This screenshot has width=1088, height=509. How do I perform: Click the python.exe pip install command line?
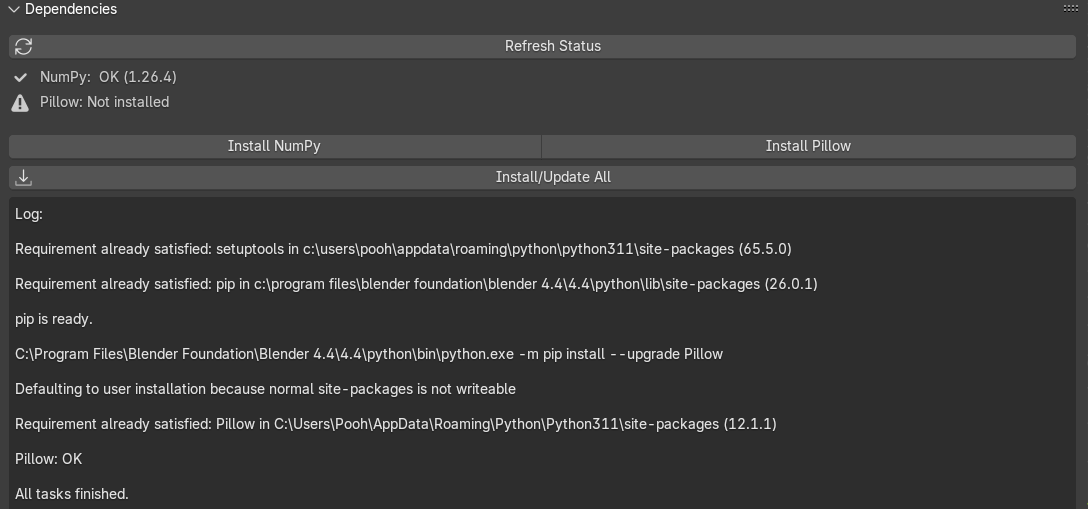tap(369, 354)
